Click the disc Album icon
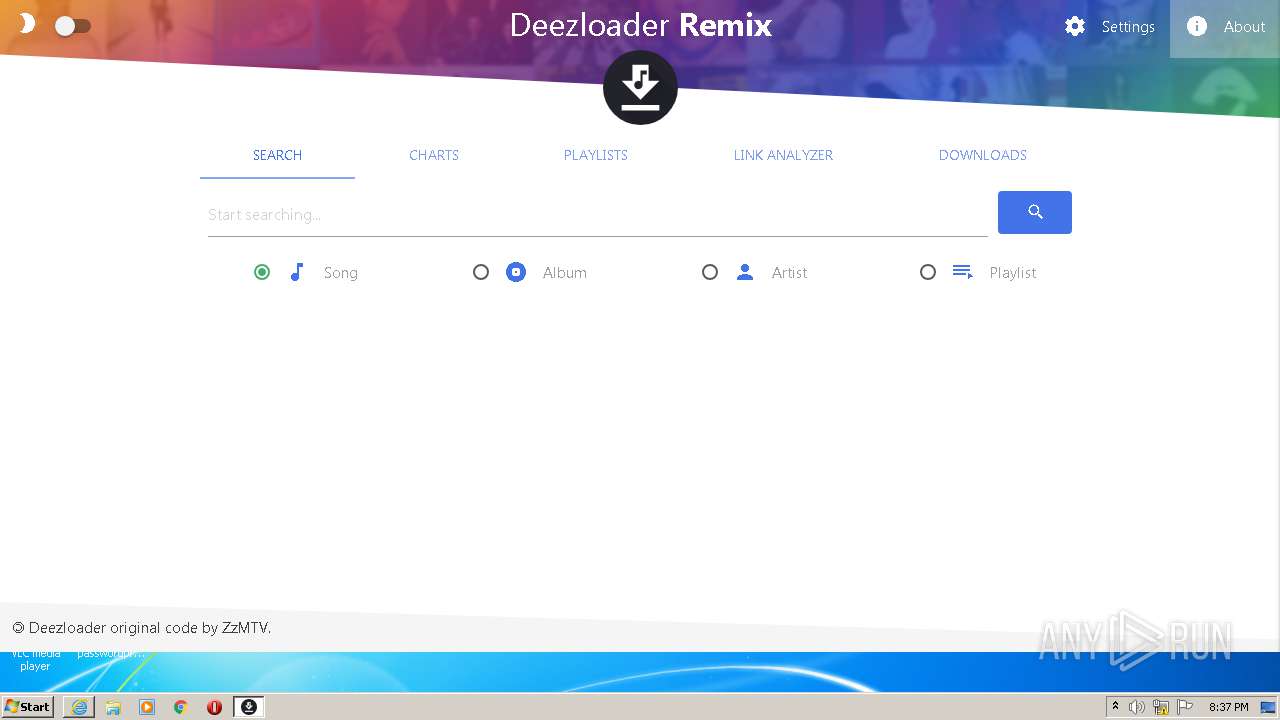This screenshot has width=1280, height=720. coord(516,272)
